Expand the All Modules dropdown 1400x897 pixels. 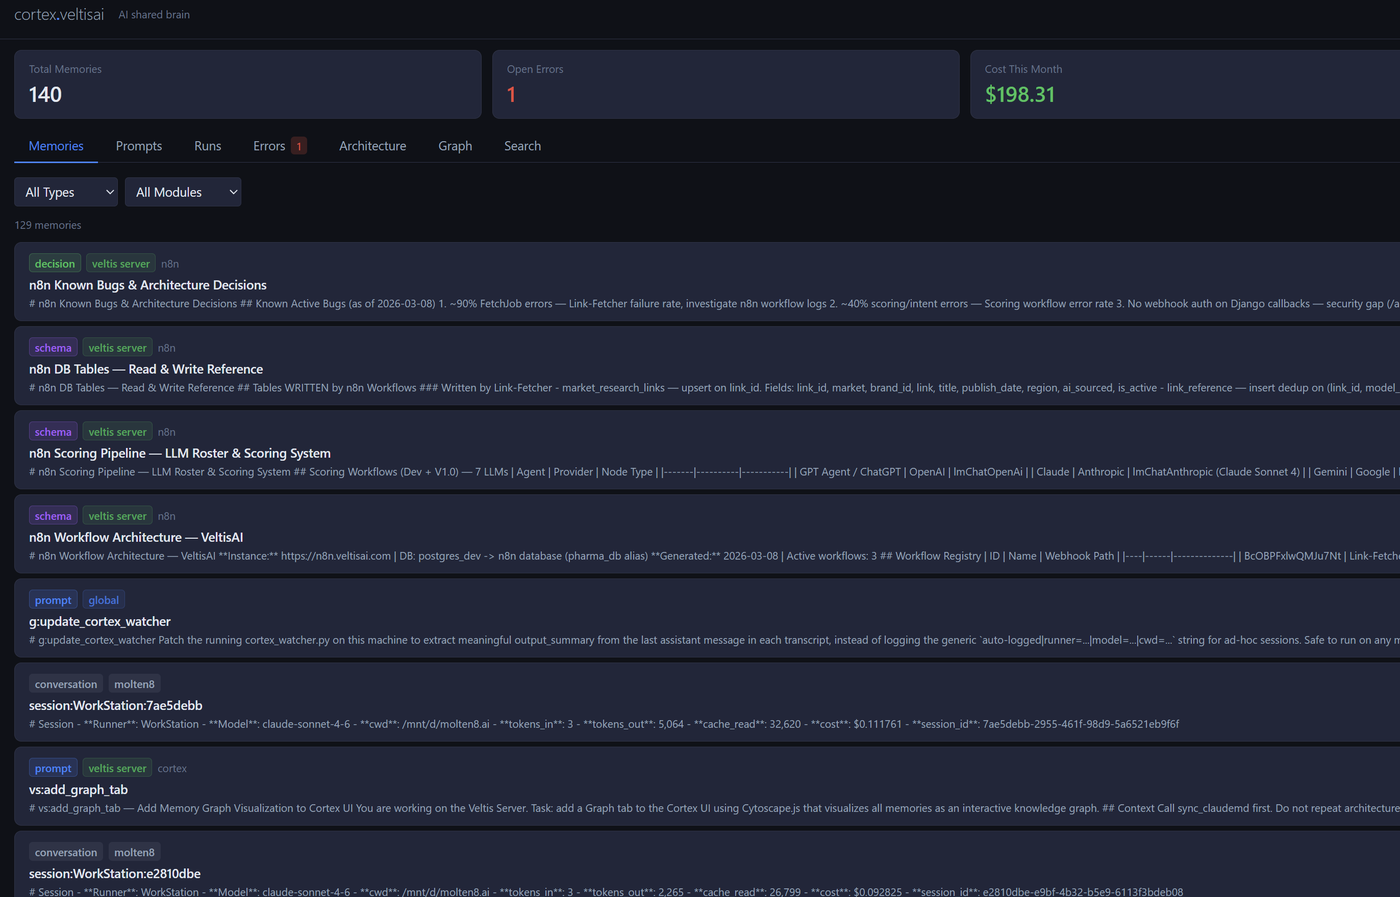point(183,192)
